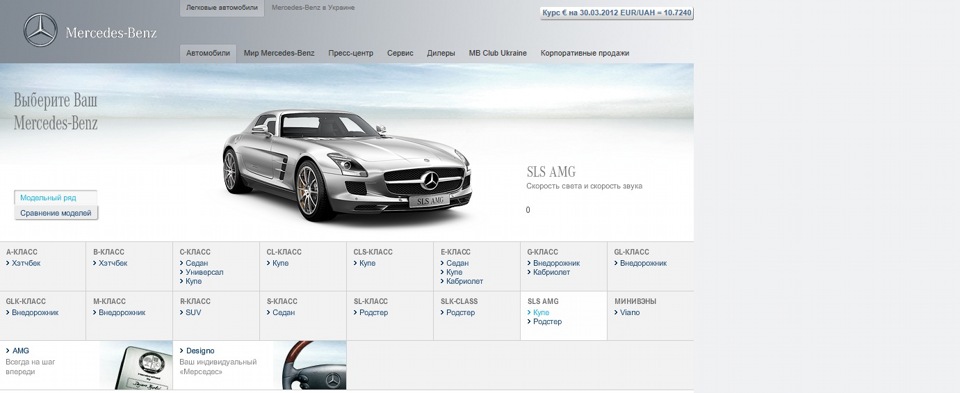Click the silver SLS AMG car image

(347, 165)
